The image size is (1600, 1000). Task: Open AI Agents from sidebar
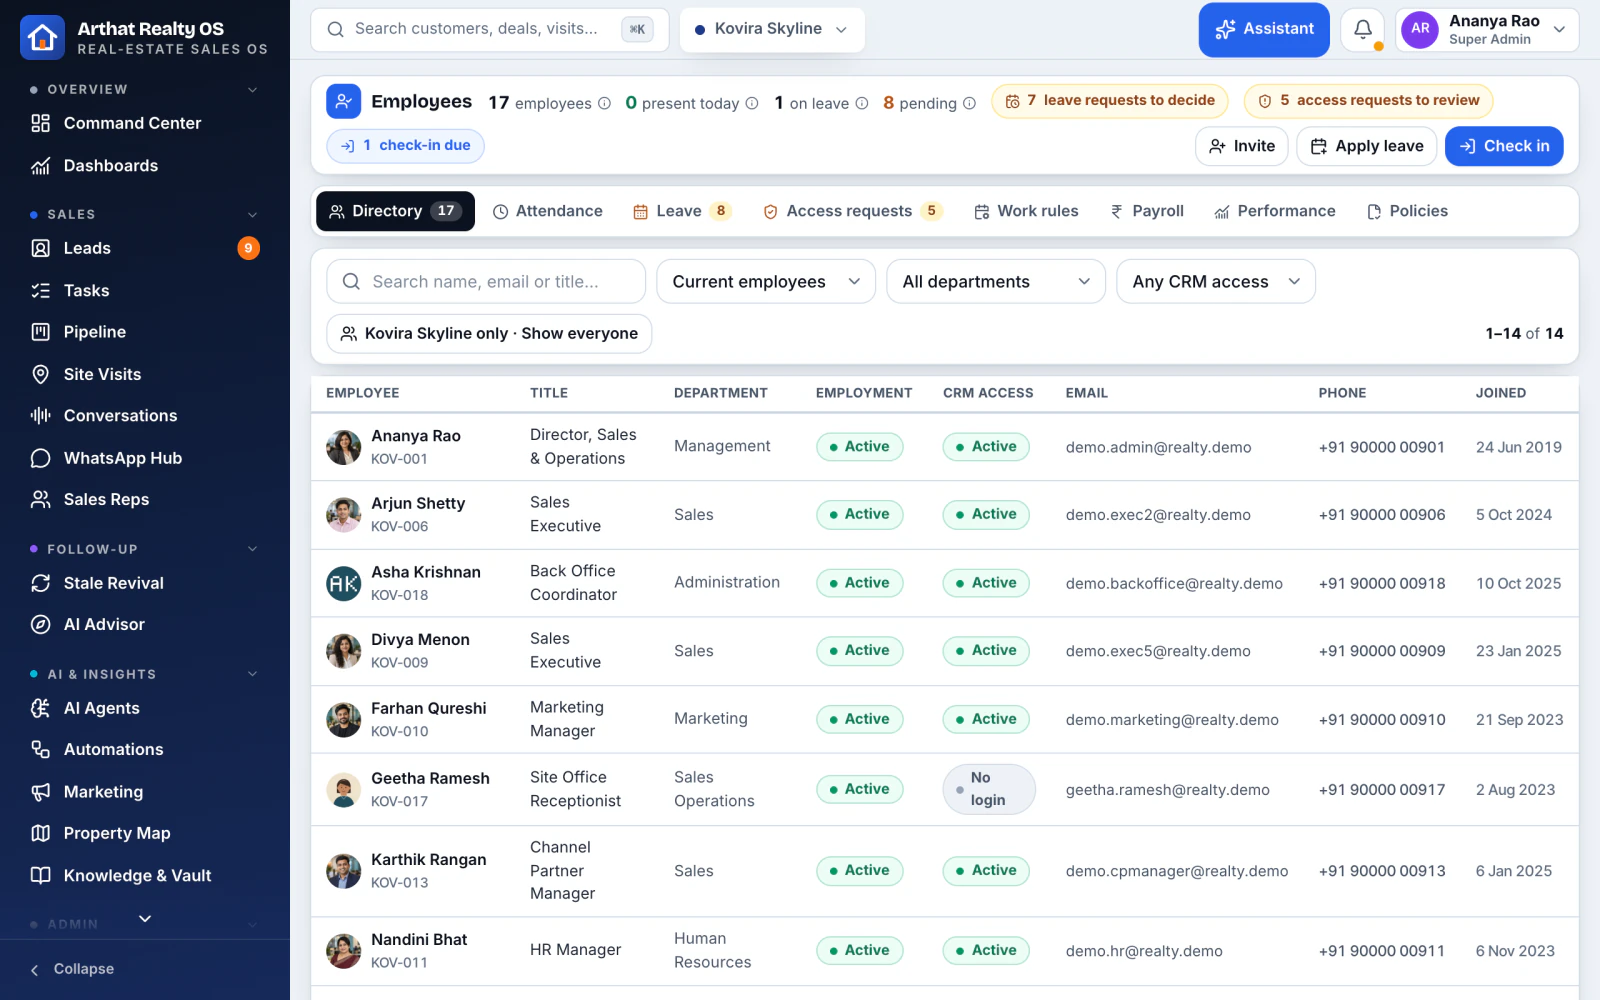tap(145, 708)
